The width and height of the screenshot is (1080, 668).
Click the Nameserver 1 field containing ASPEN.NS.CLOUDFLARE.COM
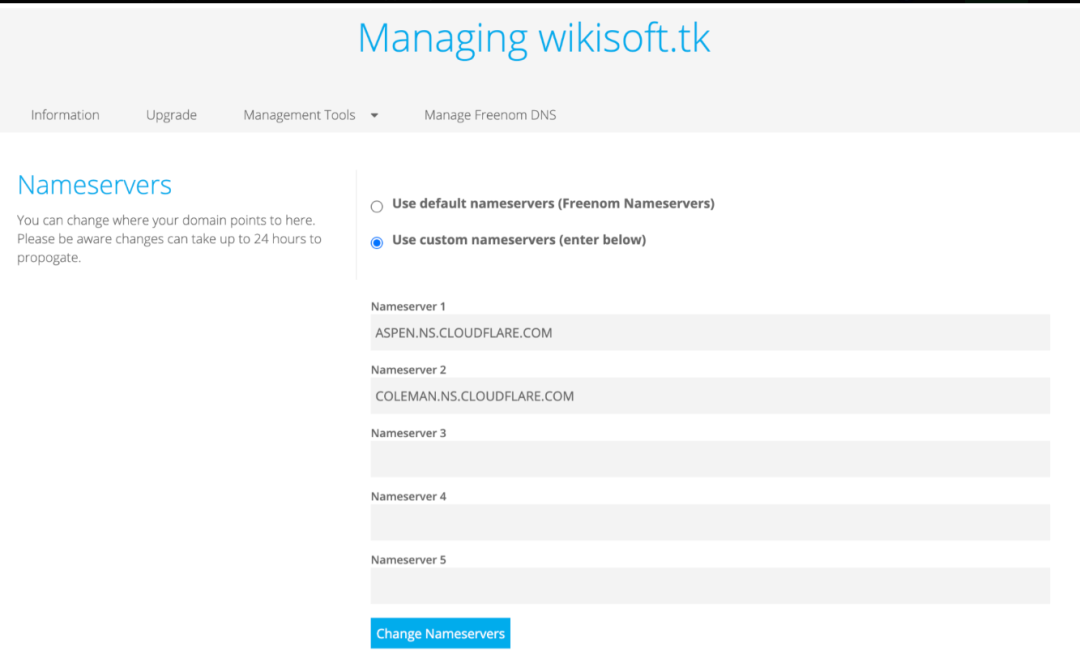click(x=710, y=333)
